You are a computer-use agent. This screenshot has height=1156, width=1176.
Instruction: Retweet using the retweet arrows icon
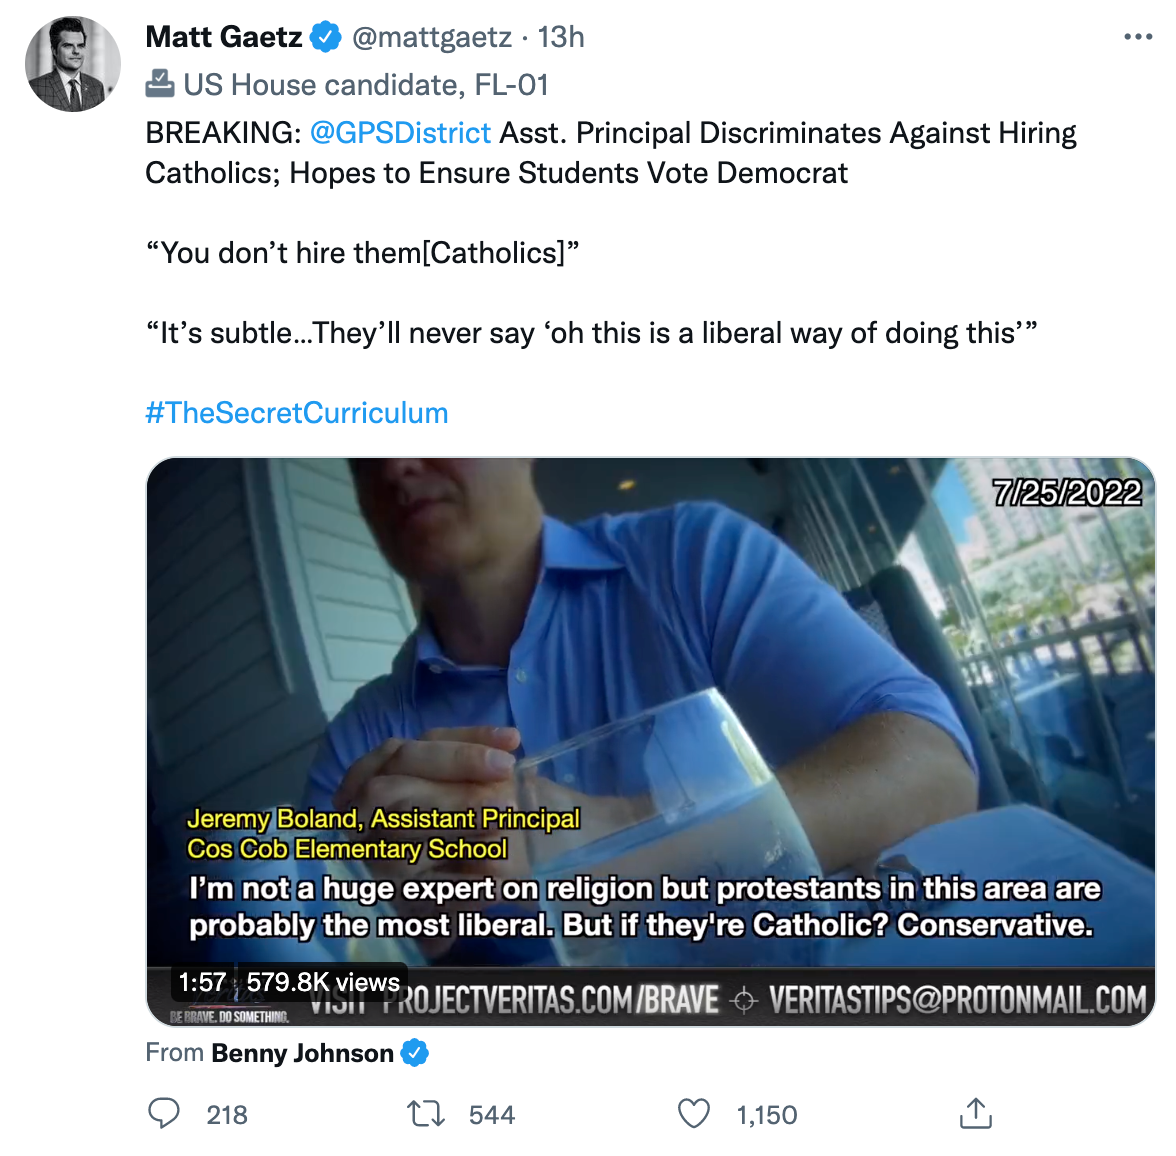click(x=427, y=1114)
